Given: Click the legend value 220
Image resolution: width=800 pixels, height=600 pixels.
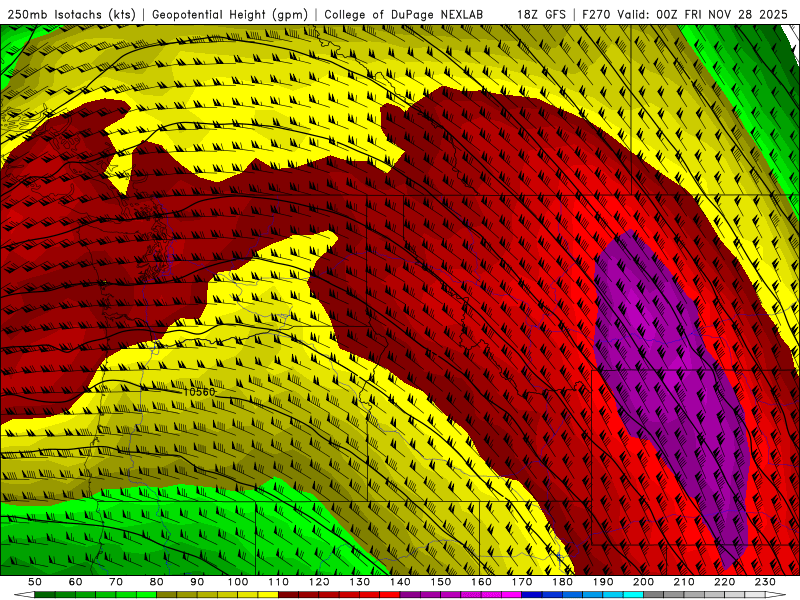Looking at the screenshot, I should (x=725, y=582).
